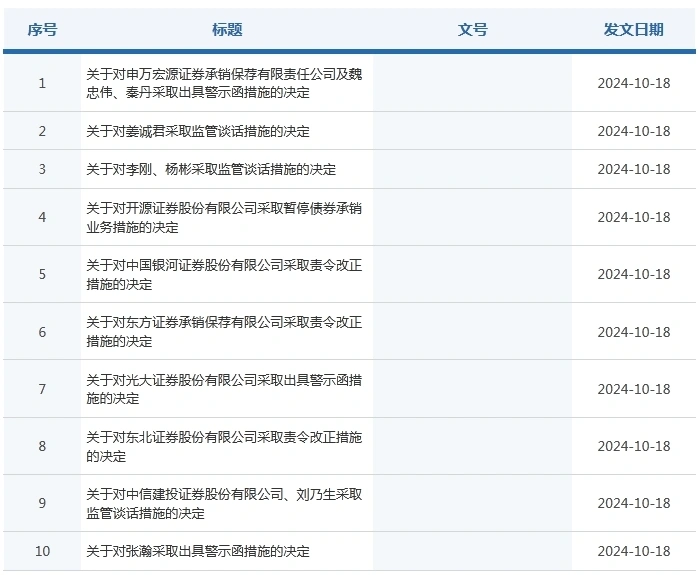
Task: Click the date cell of the 张瀚 row
Action: tap(634, 551)
